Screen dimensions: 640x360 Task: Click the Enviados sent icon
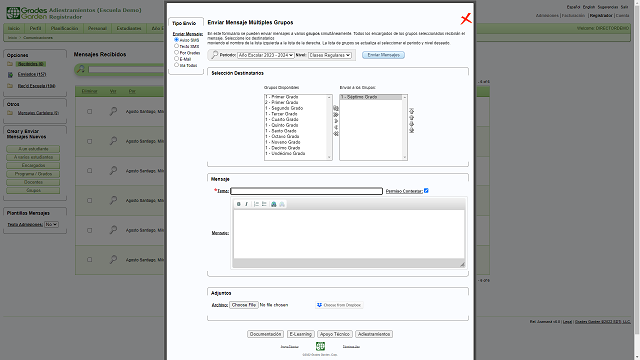(10, 75)
